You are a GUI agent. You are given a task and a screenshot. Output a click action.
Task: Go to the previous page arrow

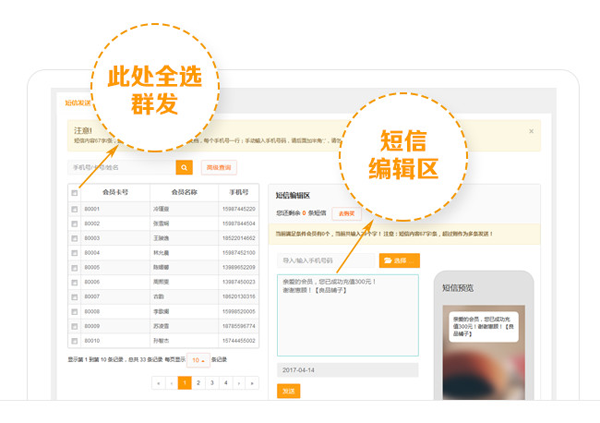(x=171, y=383)
